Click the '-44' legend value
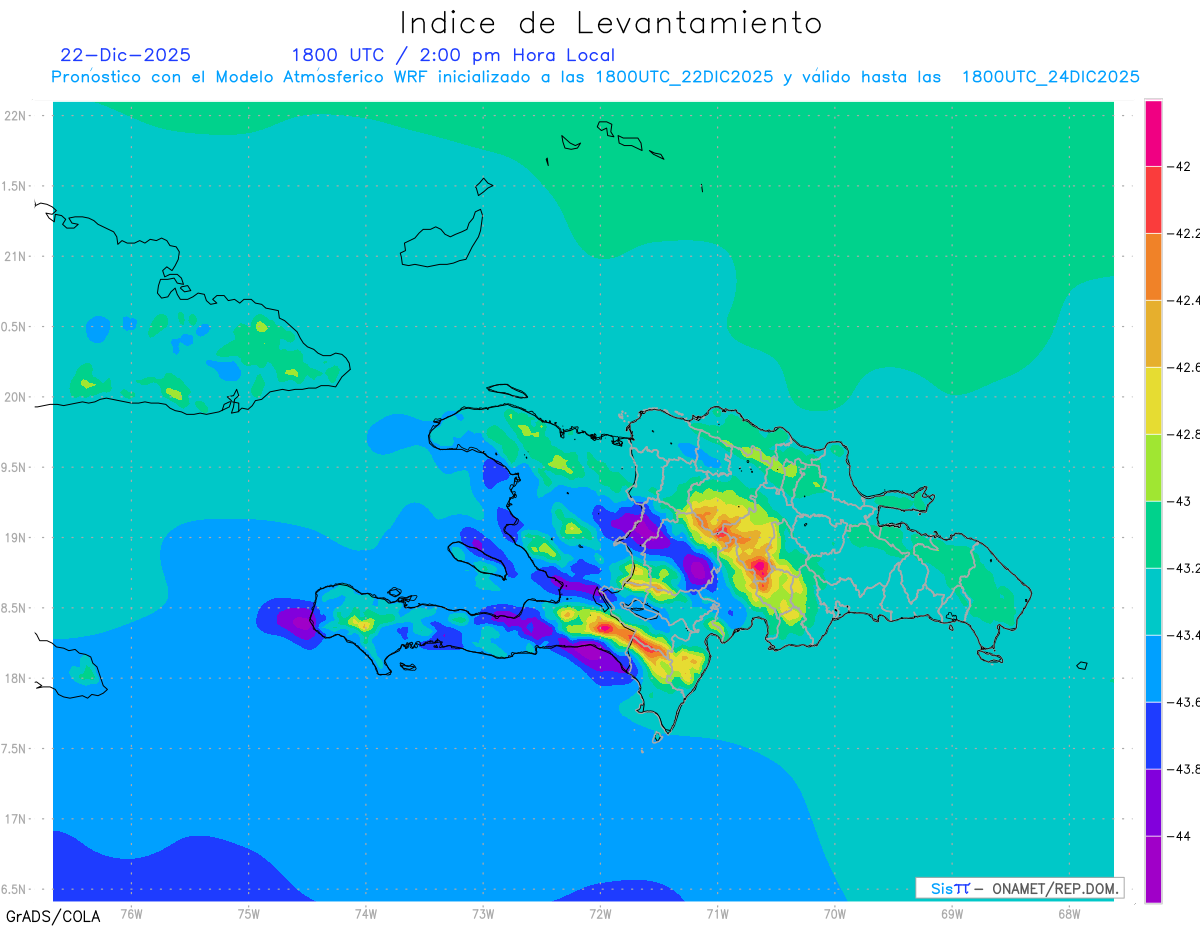The height and width of the screenshot is (927, 1200). coord(1179,836)
